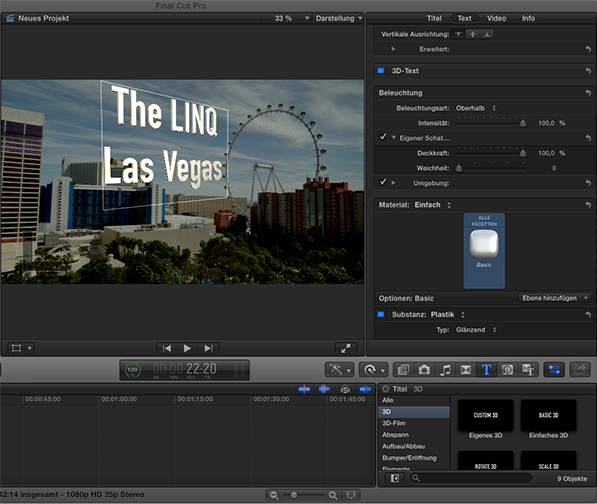Collapse the Eigener Schatten group
Viewport: 597px width, 504px height.
pyautogui.click(x=394, y=138)
